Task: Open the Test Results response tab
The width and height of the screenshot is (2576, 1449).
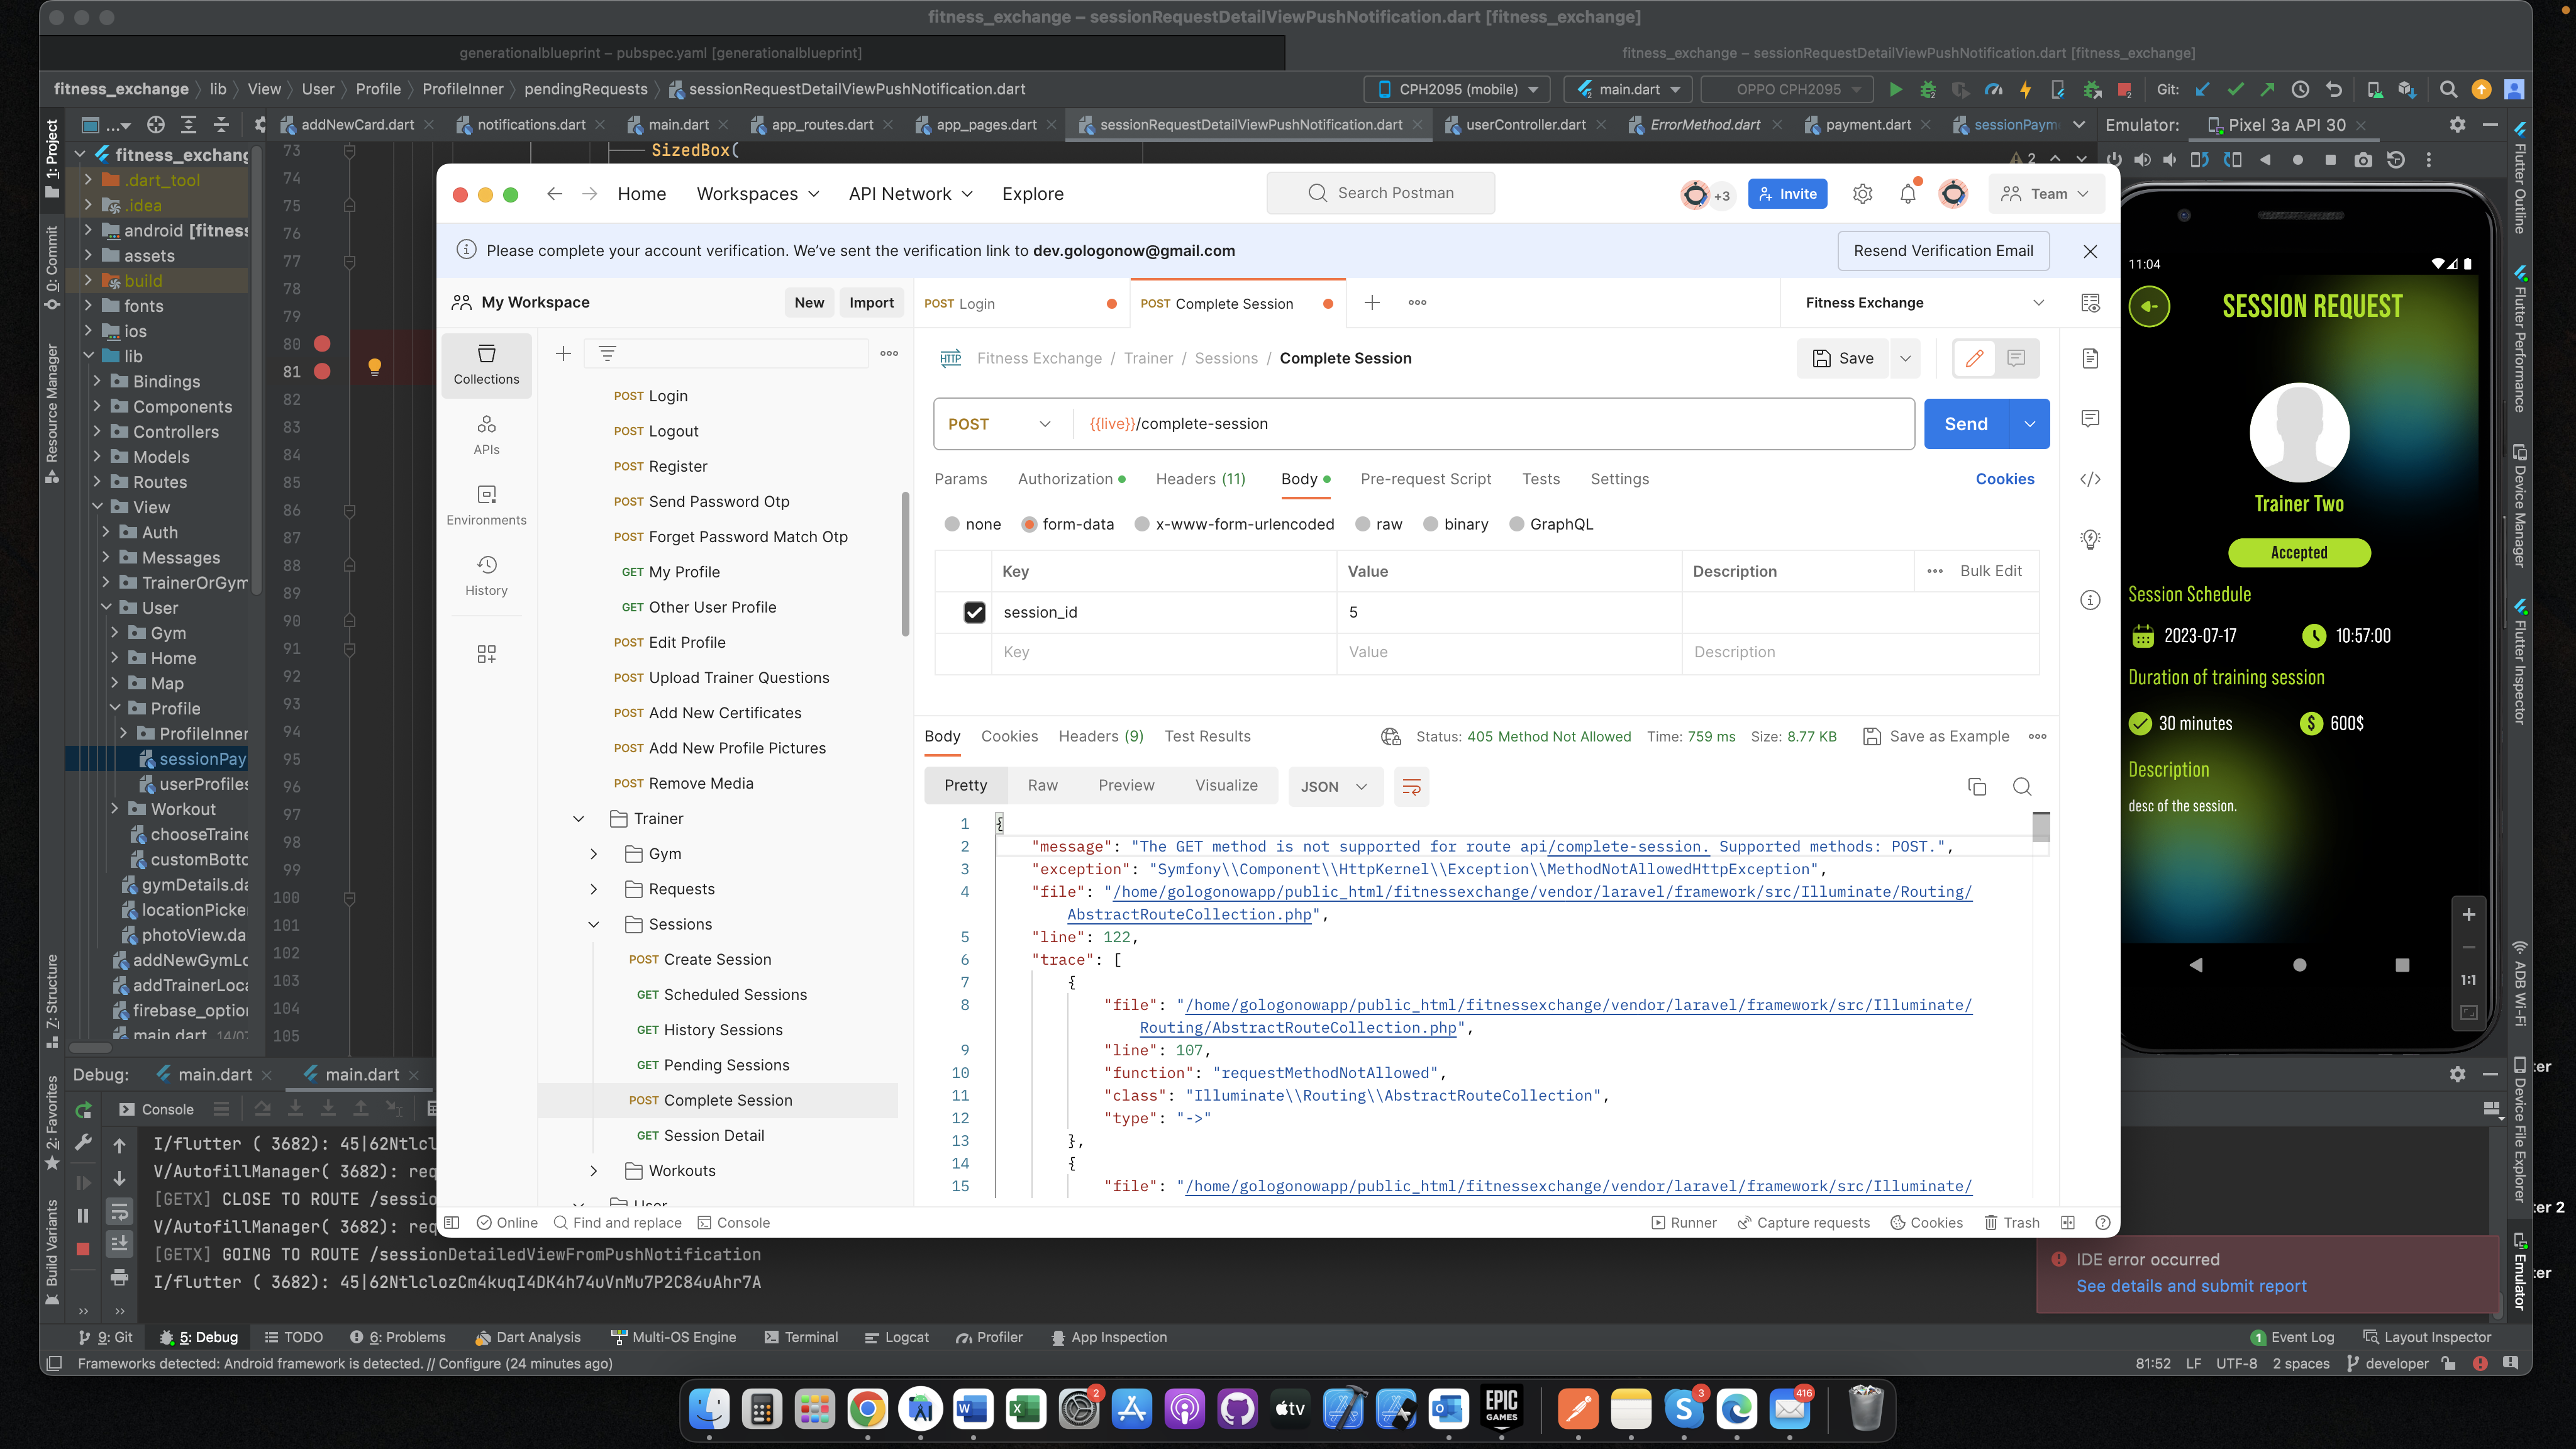Action: [x=1207, y=736]
